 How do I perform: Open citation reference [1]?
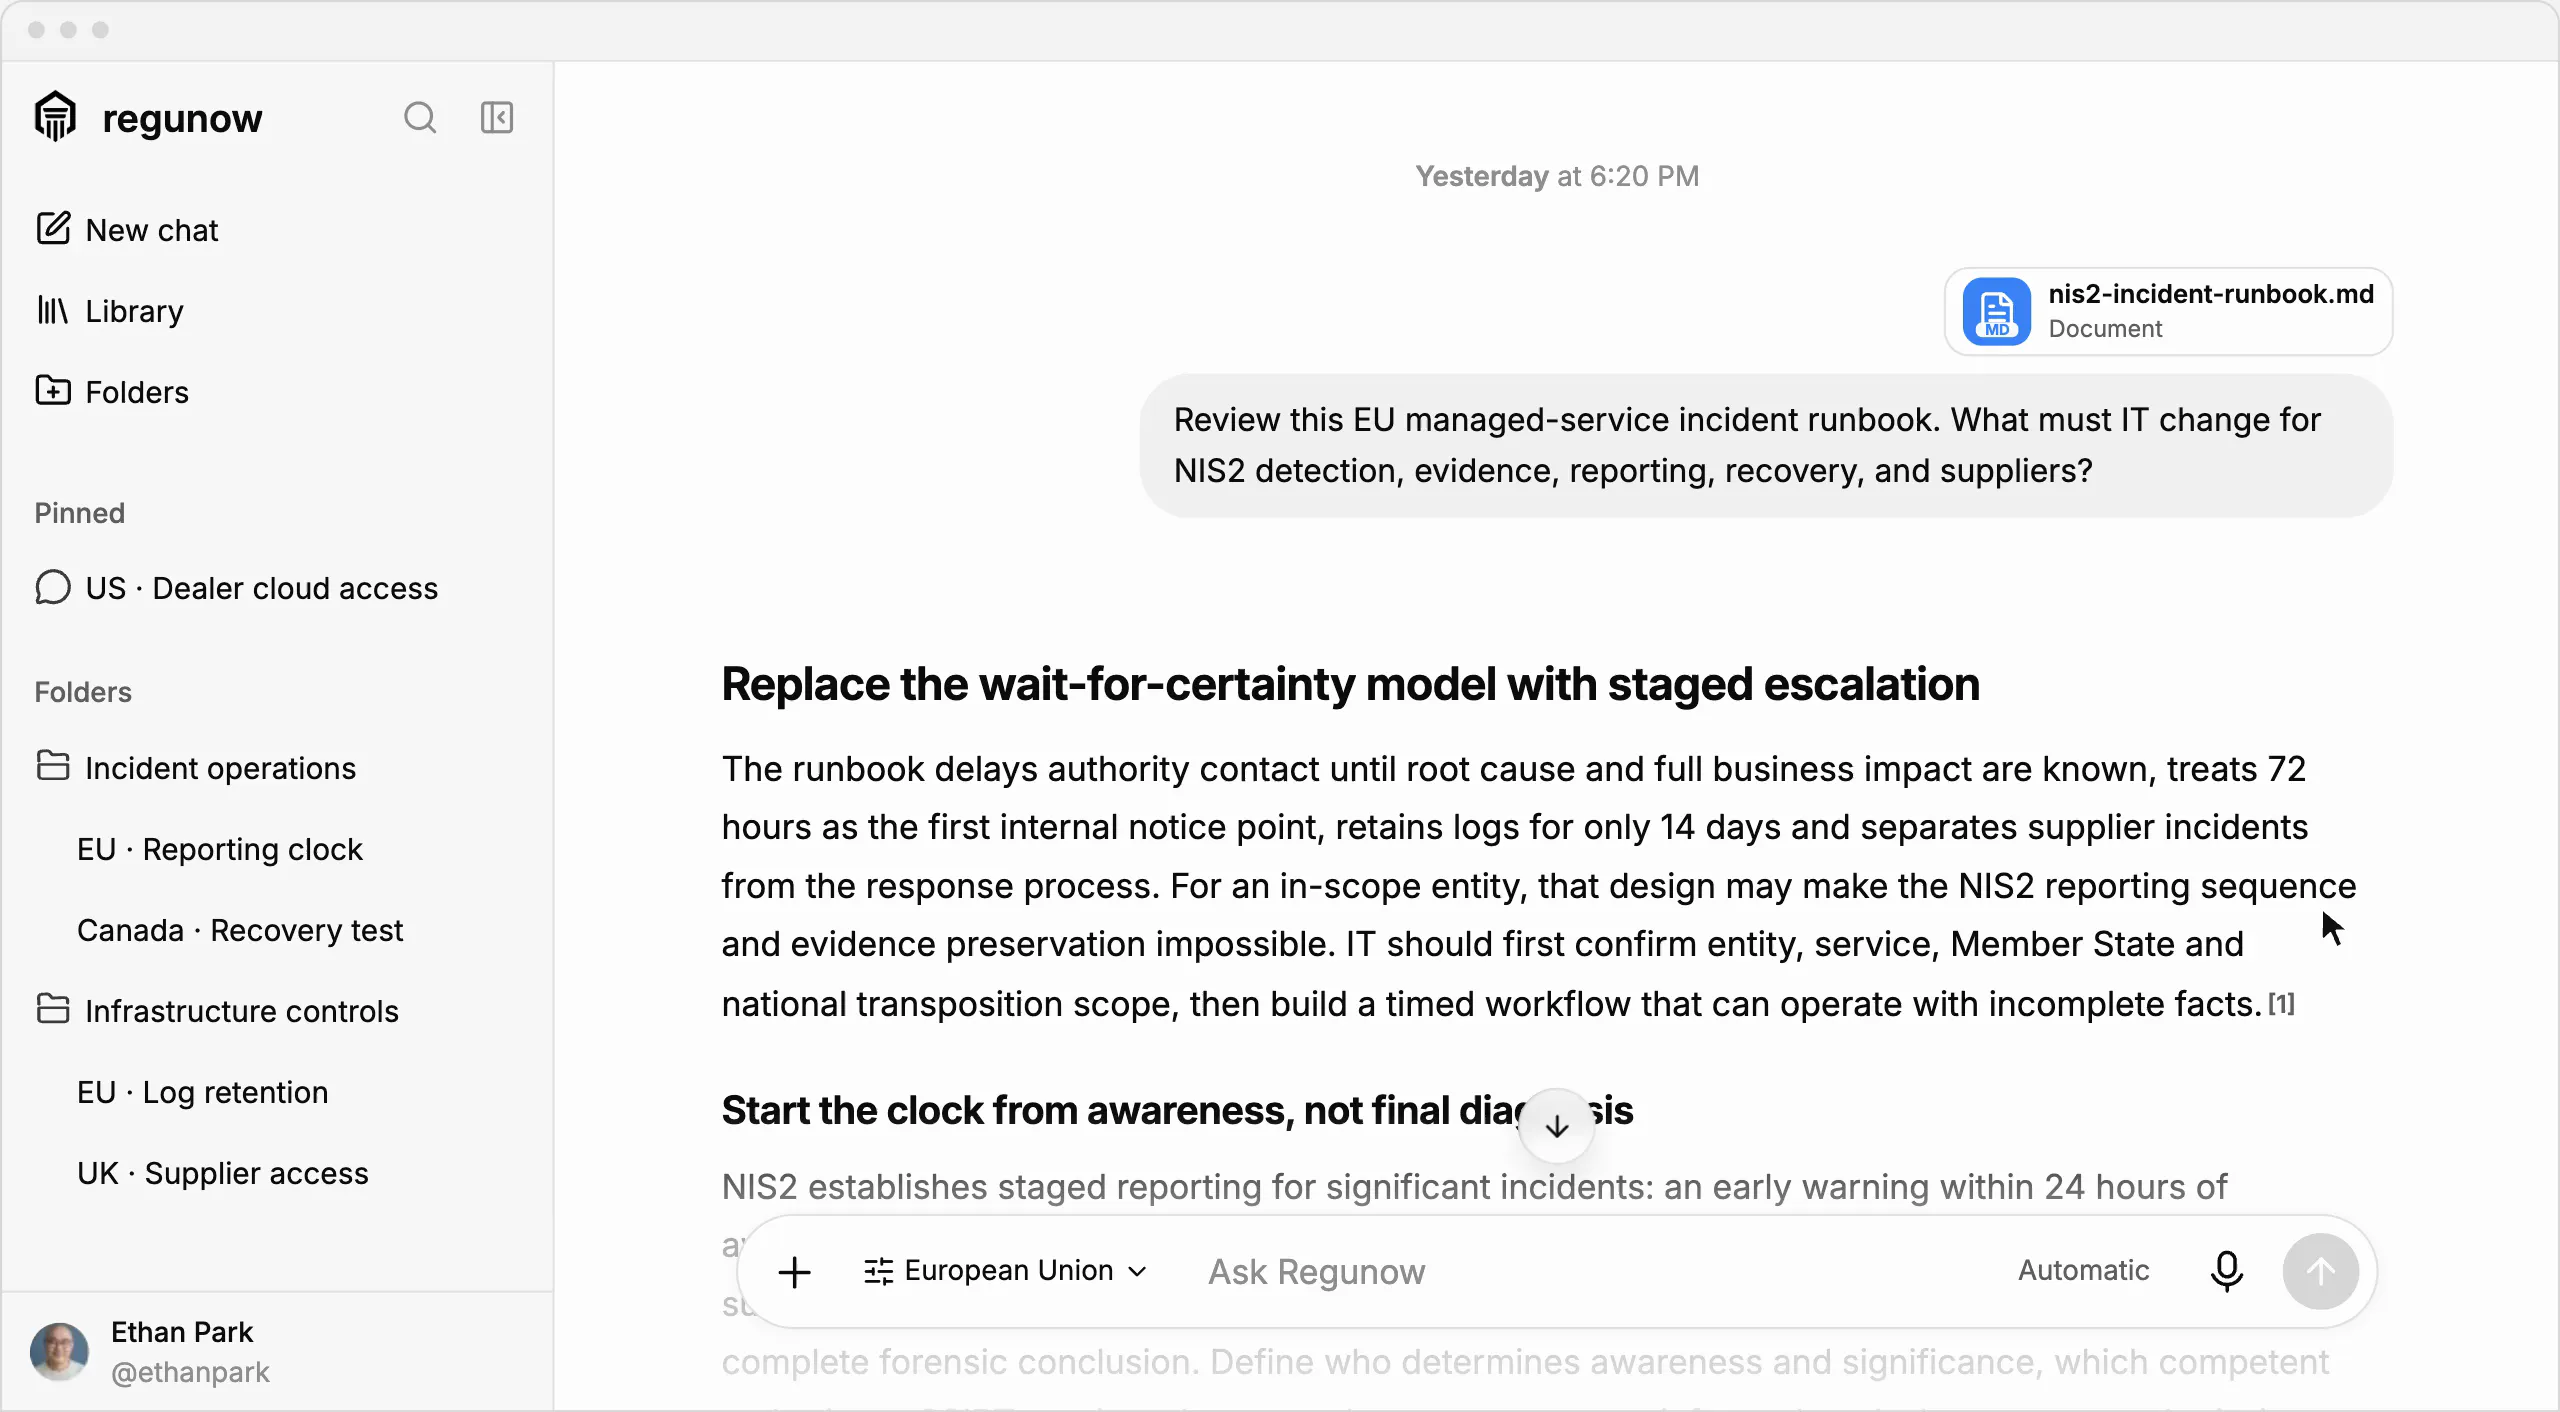(2281, 1003)
